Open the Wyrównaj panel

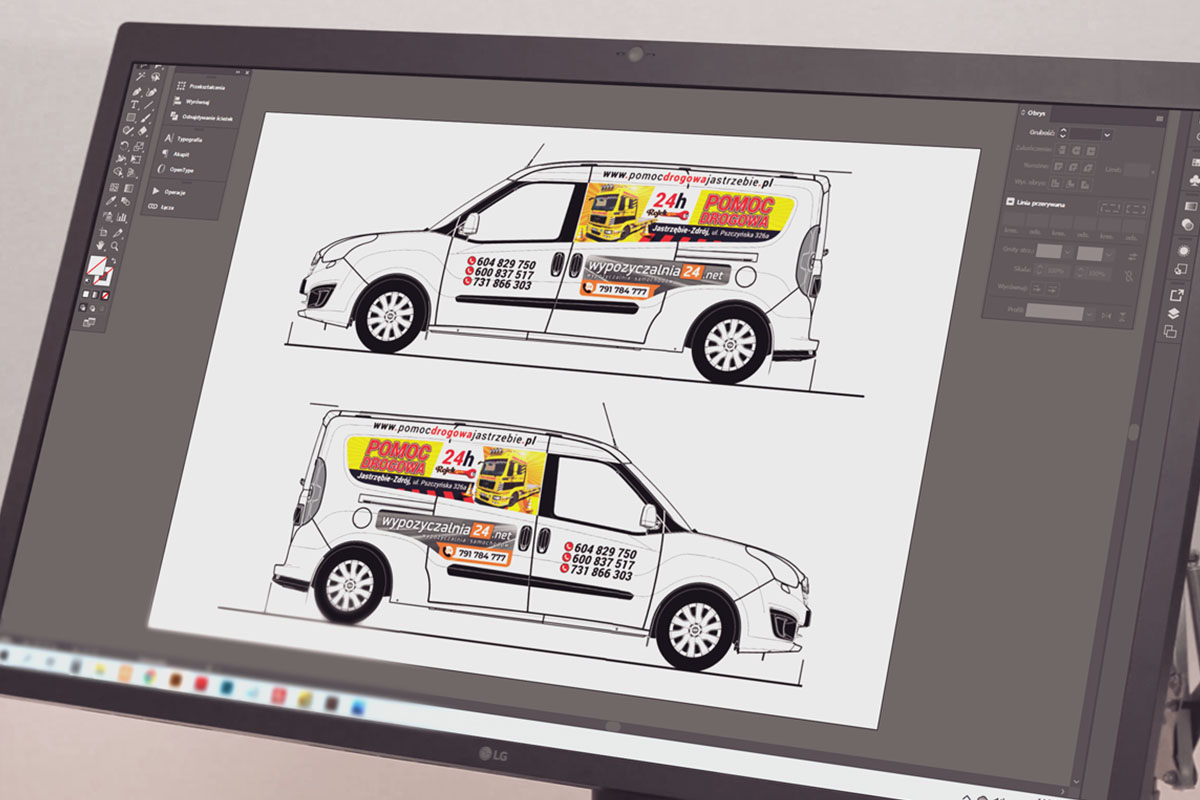191,103
